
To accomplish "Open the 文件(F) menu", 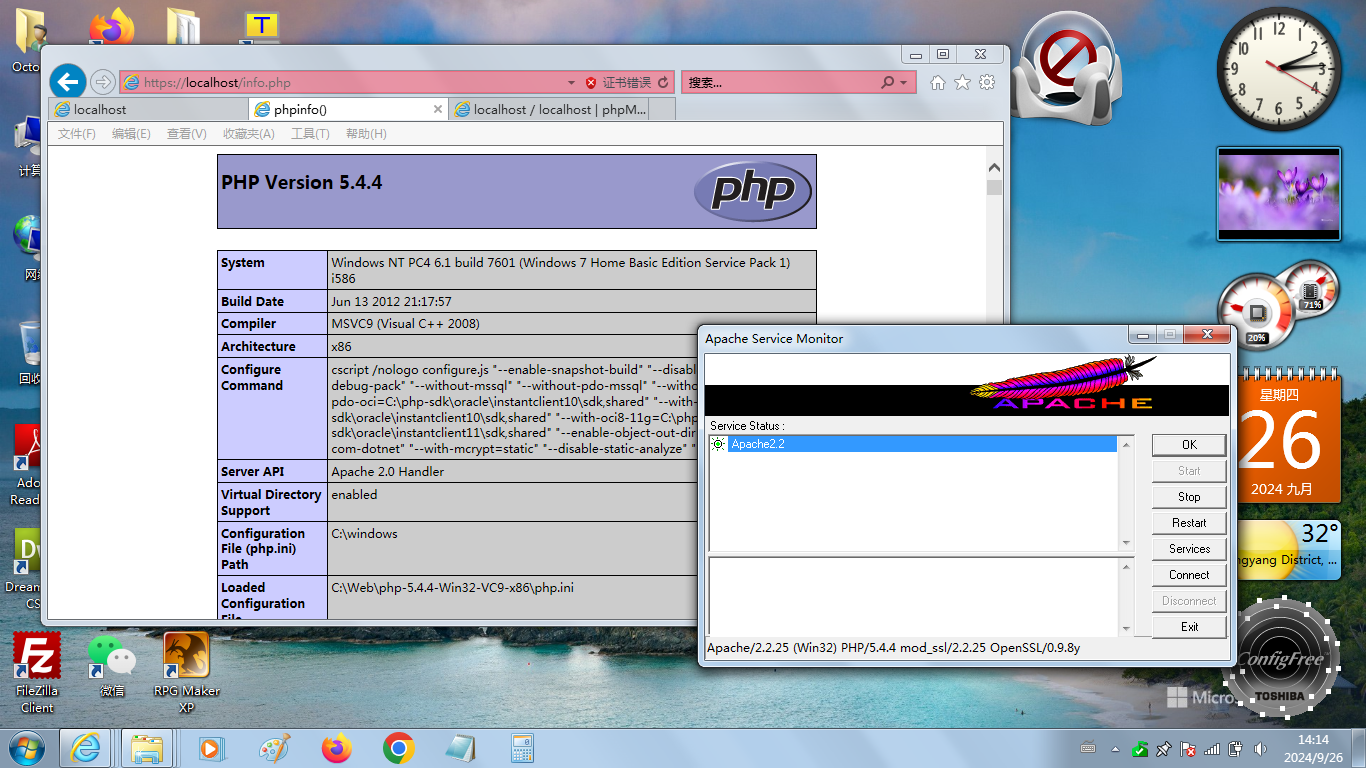I will [77, 134].
